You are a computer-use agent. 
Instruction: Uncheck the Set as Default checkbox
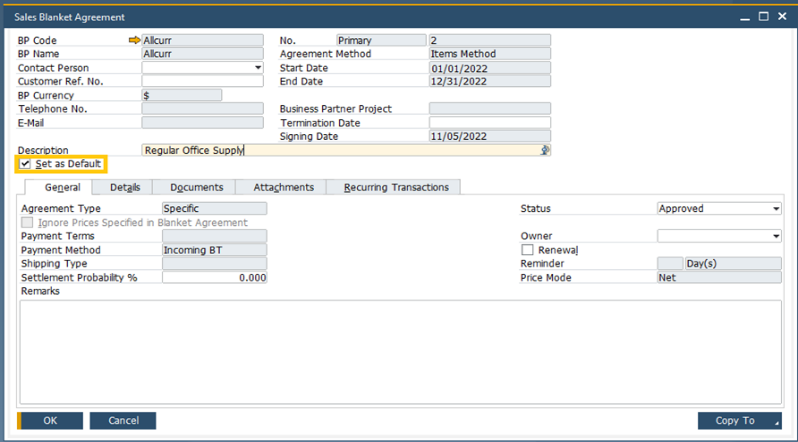tap(25, 164)
